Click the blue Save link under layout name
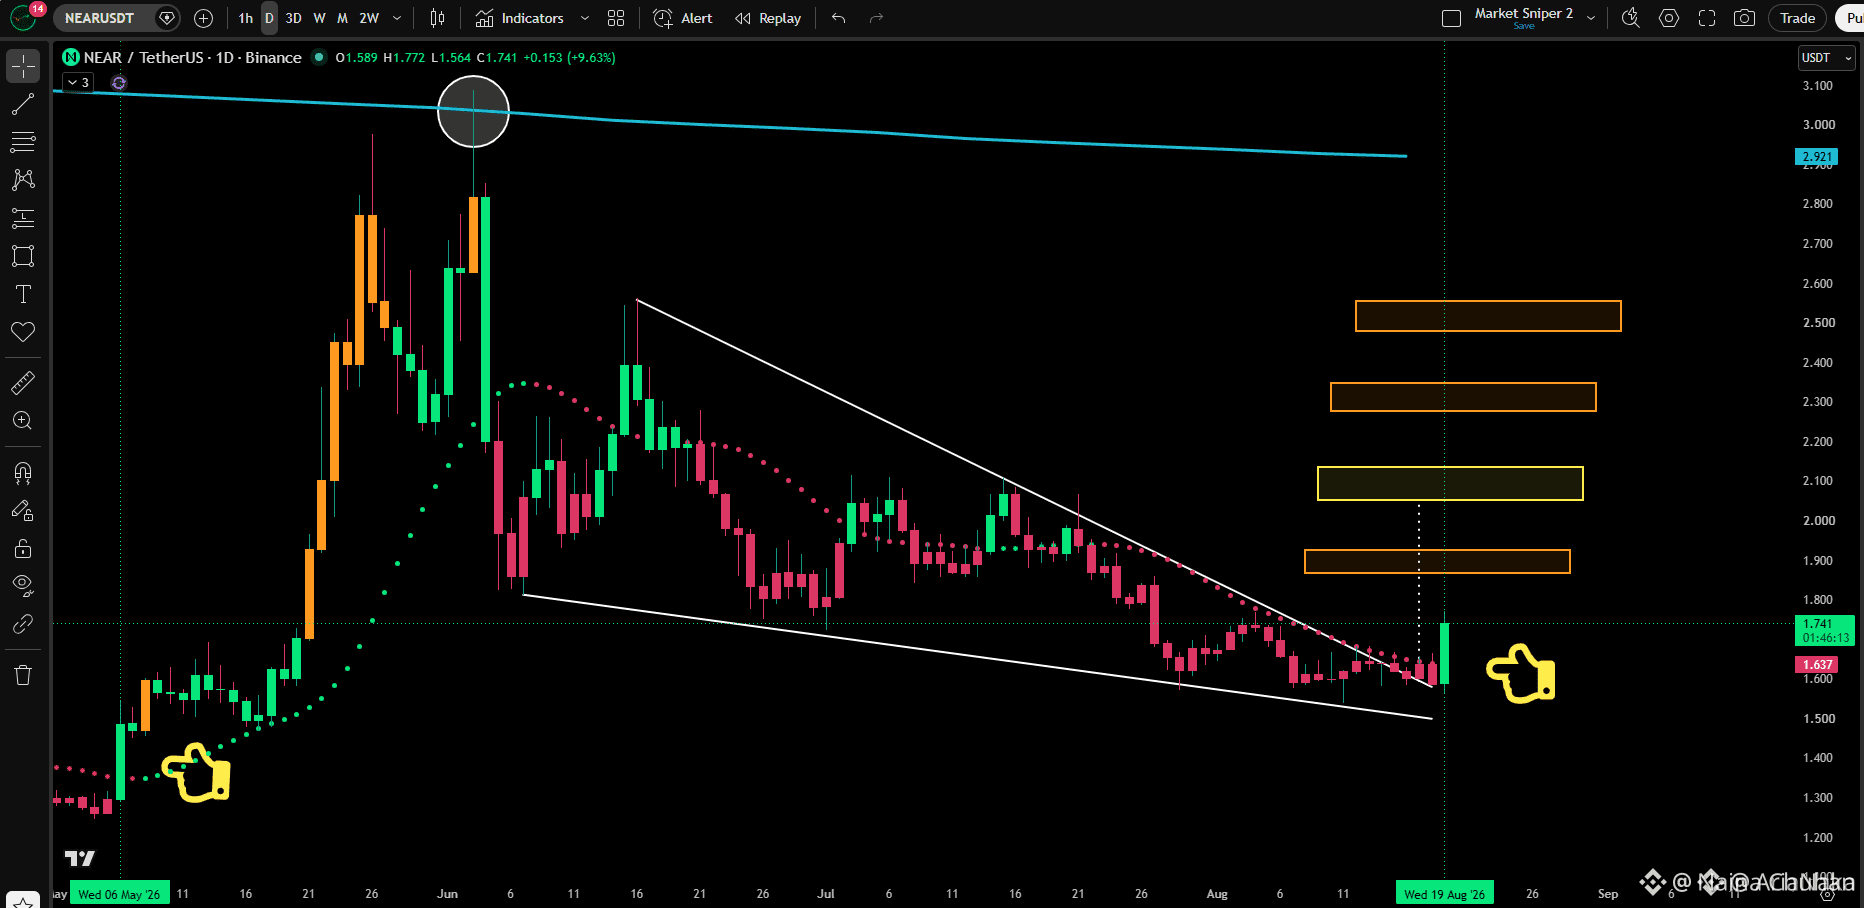Viewport: 1864px width, 908px height. coord(1524,26)
